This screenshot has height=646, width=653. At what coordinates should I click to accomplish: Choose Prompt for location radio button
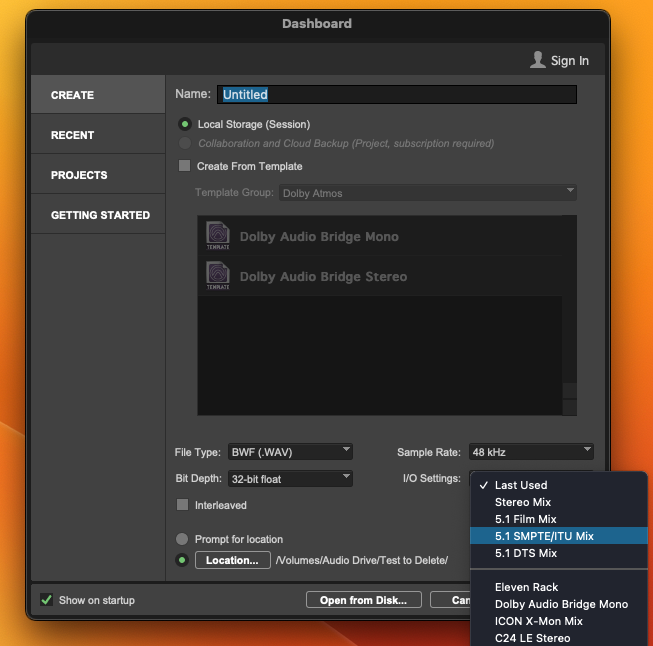pos(182,539)
